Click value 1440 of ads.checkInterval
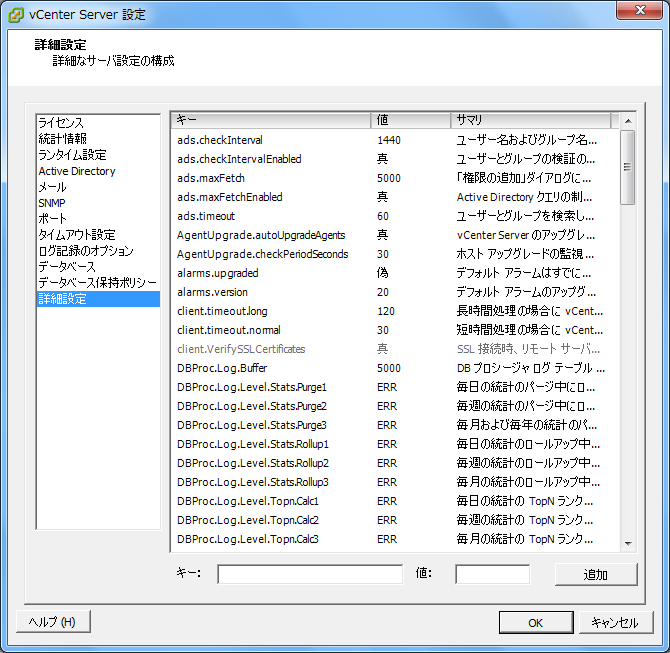This screenshot has width=670, height=653. pos(389,140)
